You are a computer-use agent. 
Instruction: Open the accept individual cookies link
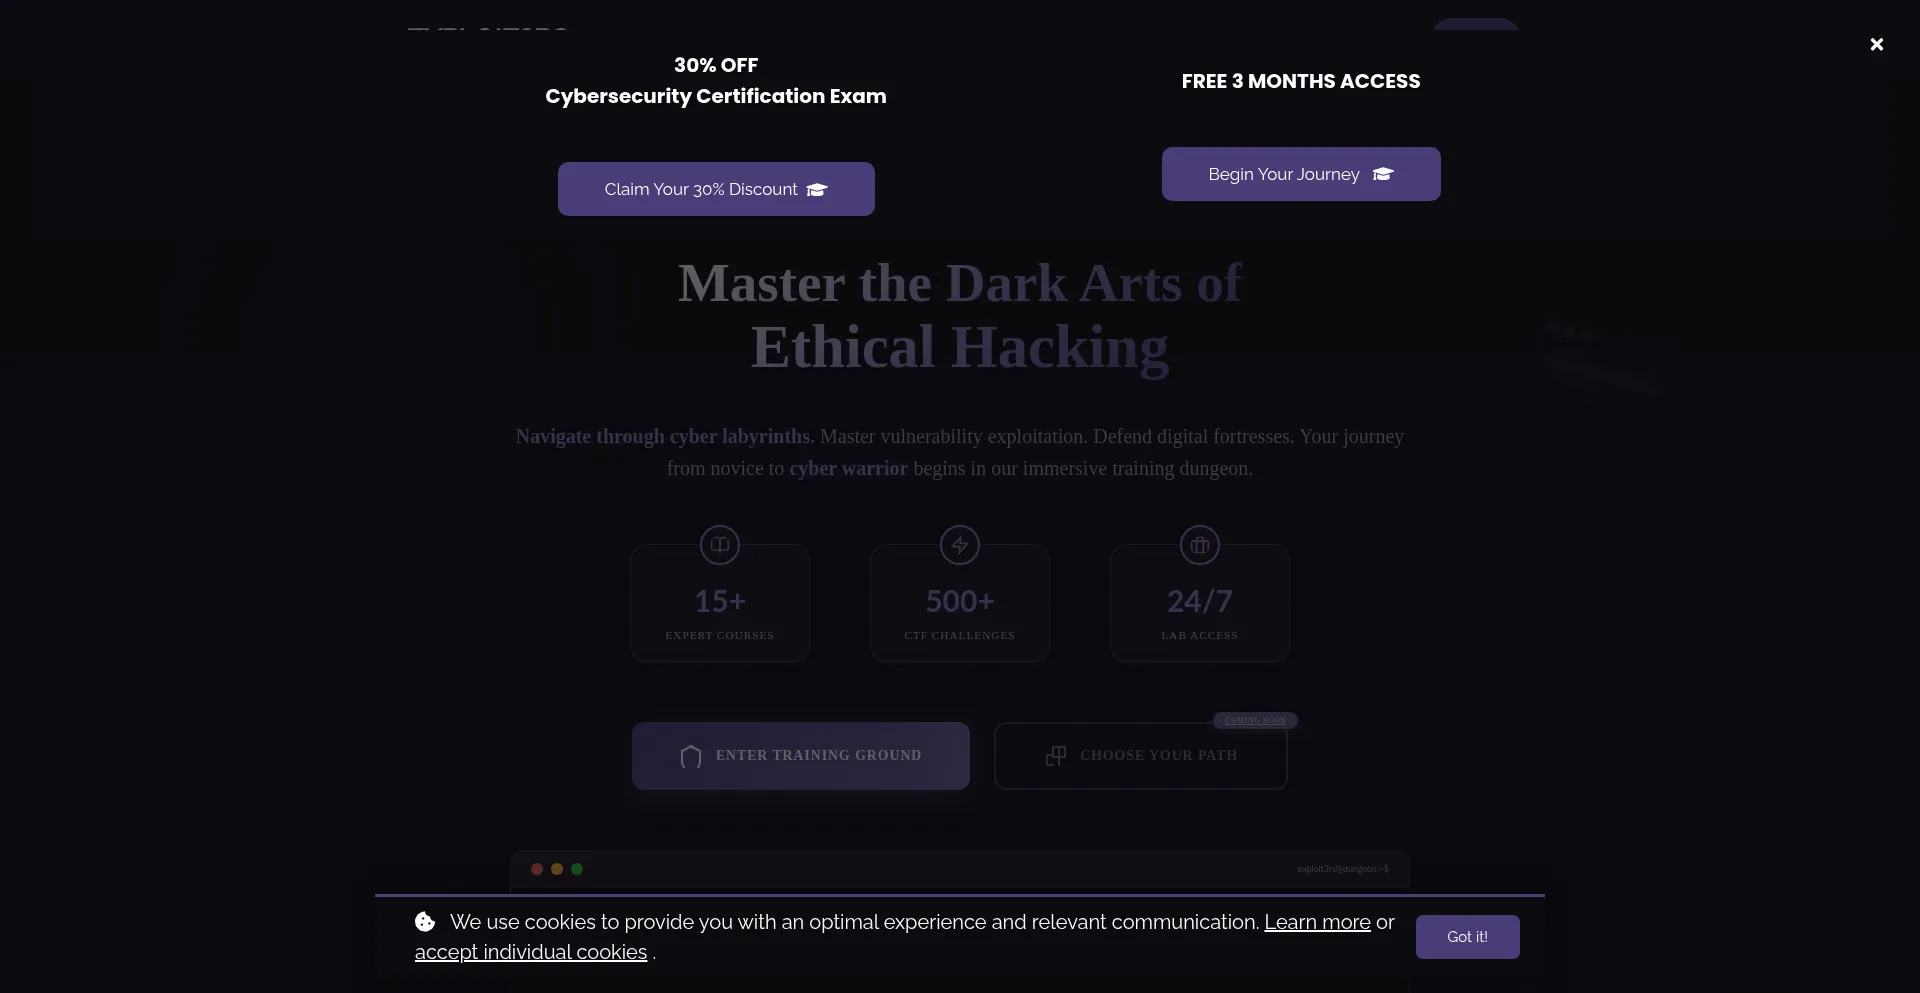point(531,952)
